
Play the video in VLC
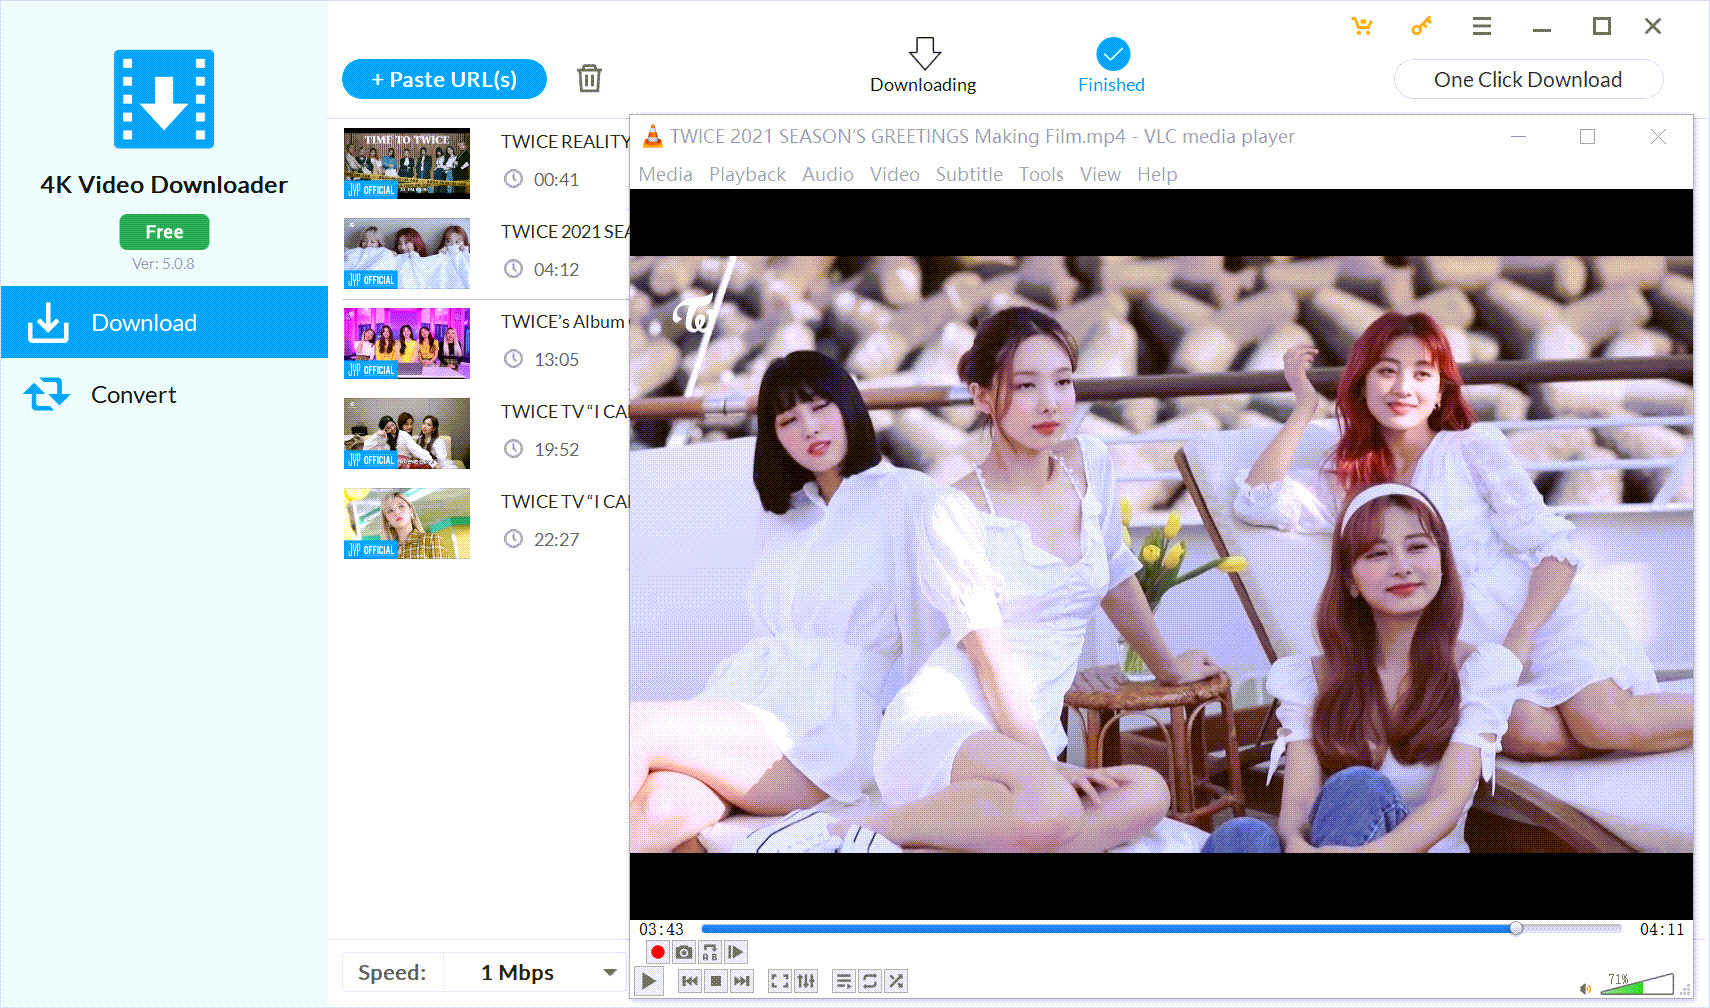pyautogui.click(x=649, y=981)
